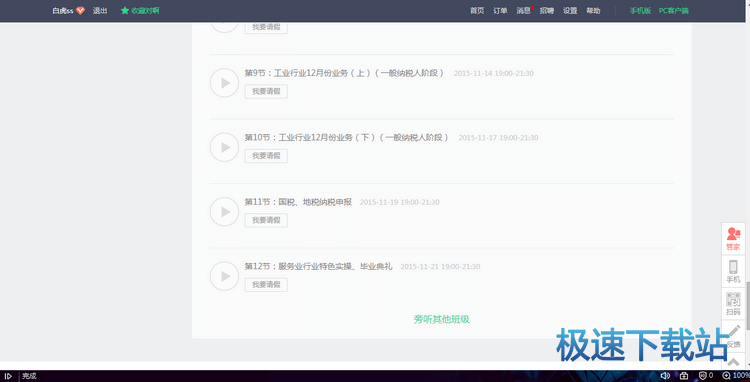Screen dimensions: 750x382
Task: Click the VIP badge next to 白虎ss
Action: click(80, 11)
